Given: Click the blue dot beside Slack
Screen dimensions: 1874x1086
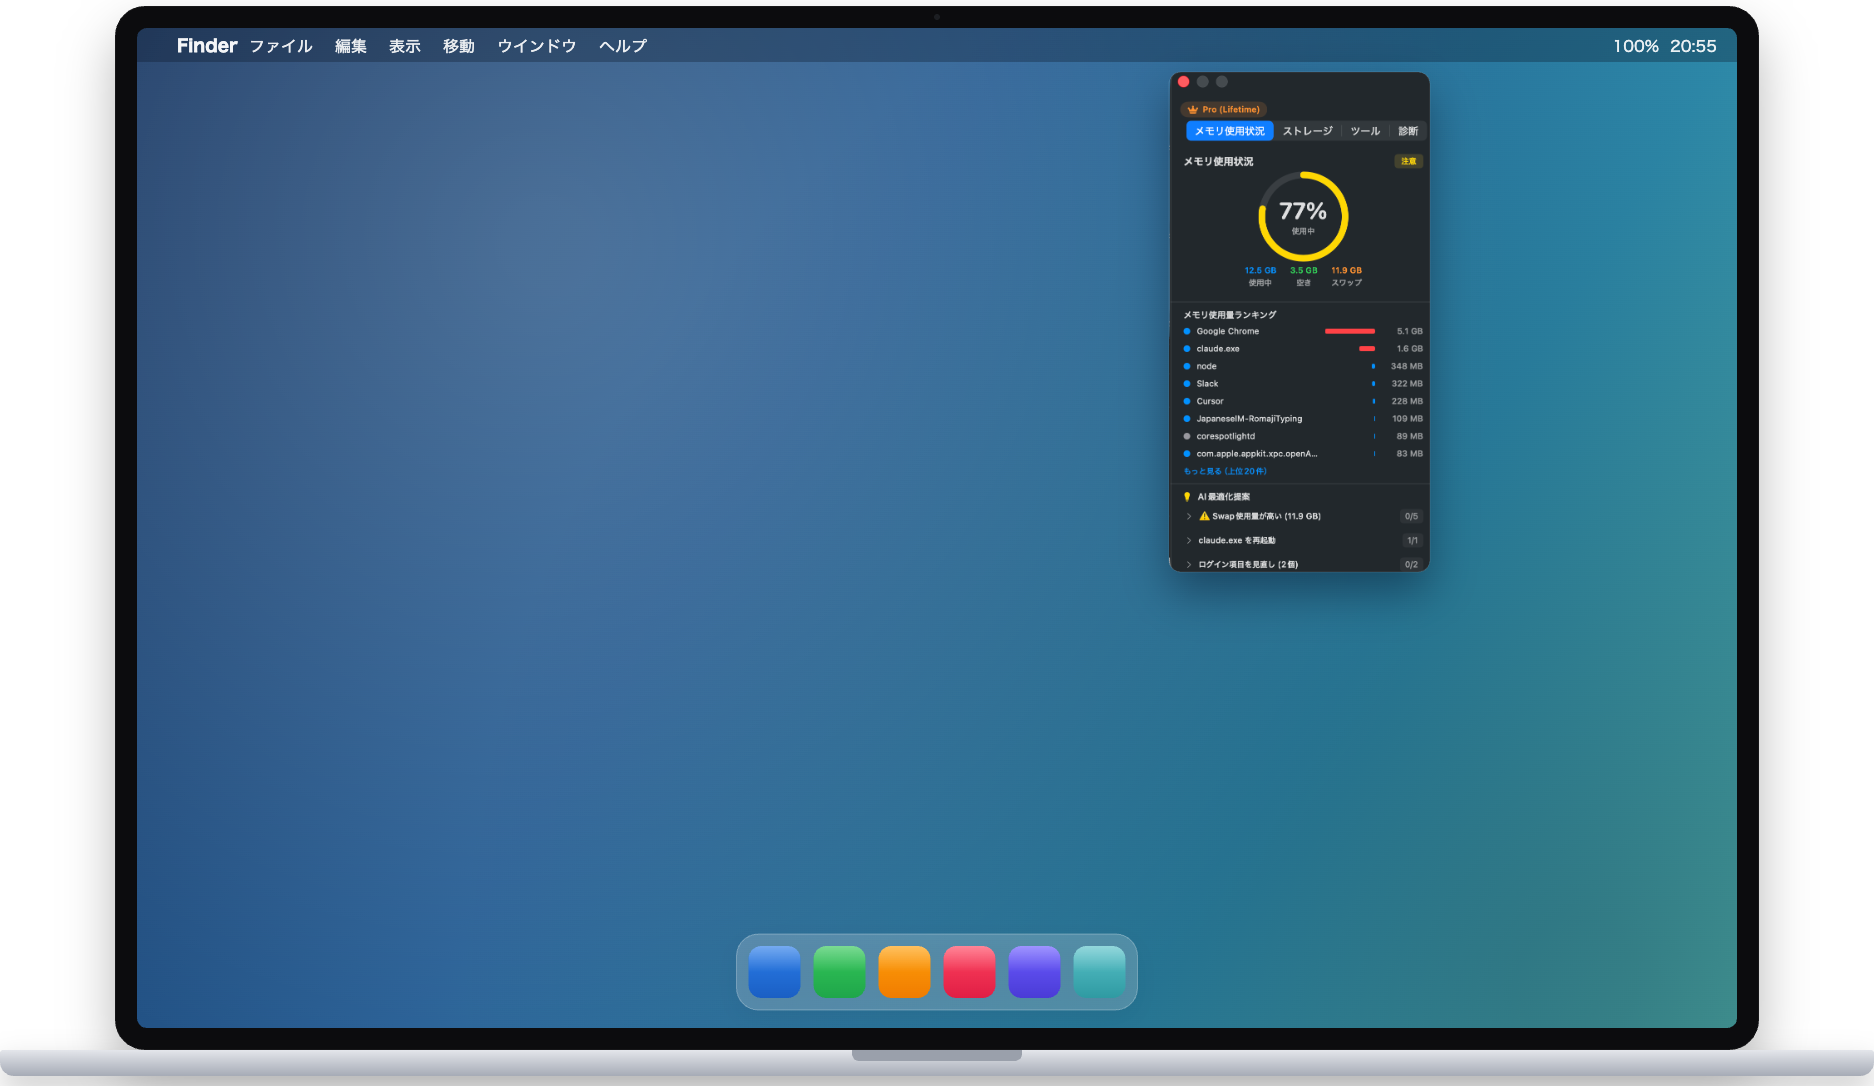Looking at the screenshot, I should tap(1187, 384).
